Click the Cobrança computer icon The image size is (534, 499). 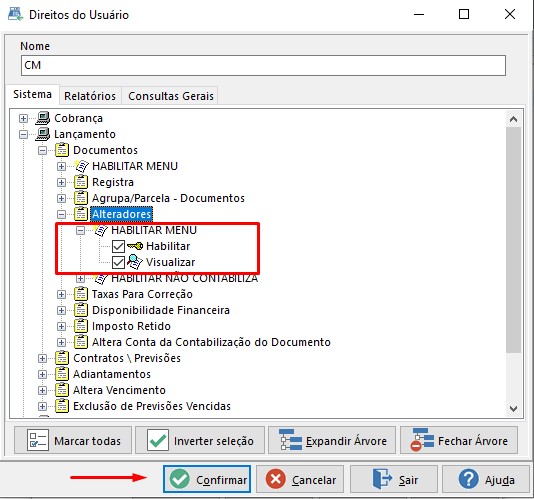tap(43, 118)
